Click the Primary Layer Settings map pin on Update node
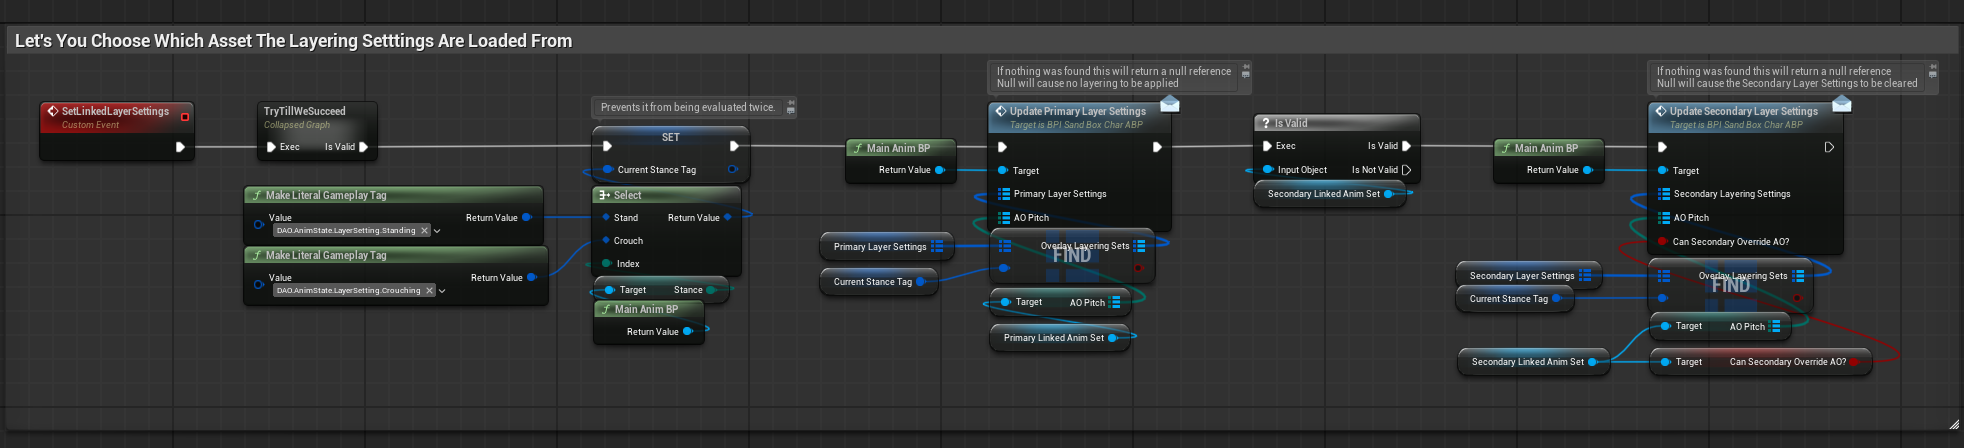 1003,194
